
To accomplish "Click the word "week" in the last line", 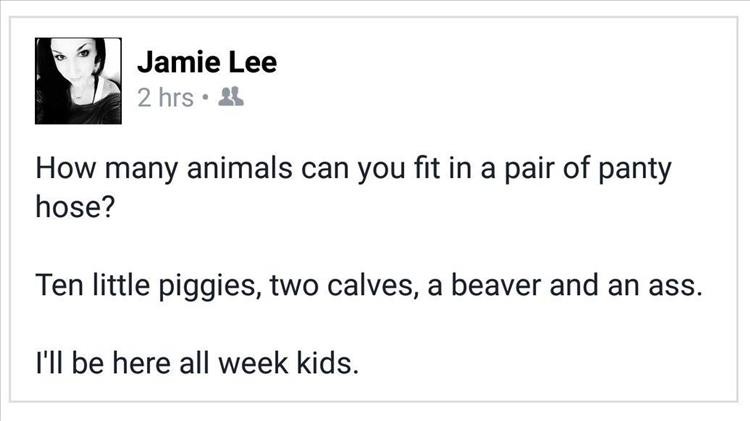I will 253,363.
